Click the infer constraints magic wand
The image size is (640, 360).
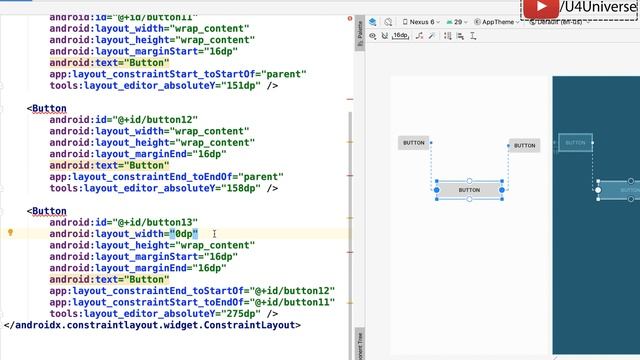click(431, 36)
